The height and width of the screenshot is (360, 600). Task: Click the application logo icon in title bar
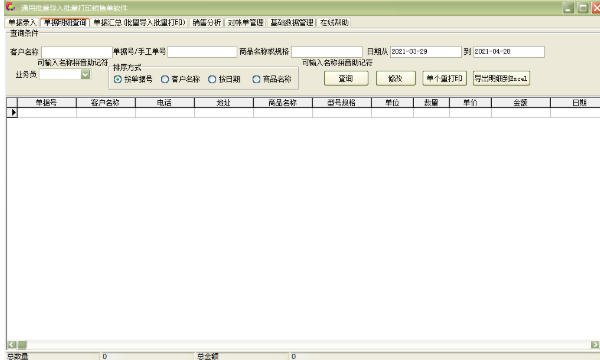tap(10, 7)
